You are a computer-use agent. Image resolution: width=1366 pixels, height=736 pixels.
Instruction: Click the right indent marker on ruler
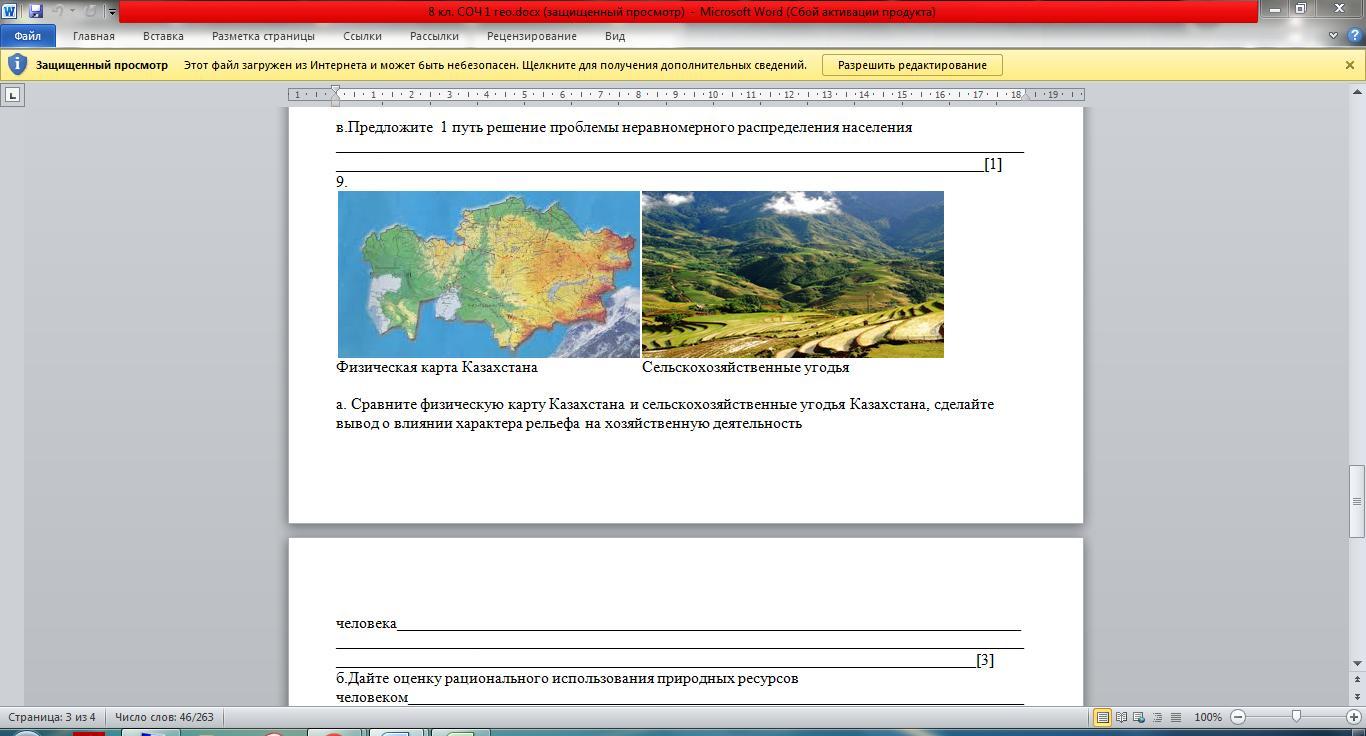(x=1024, y=99)
